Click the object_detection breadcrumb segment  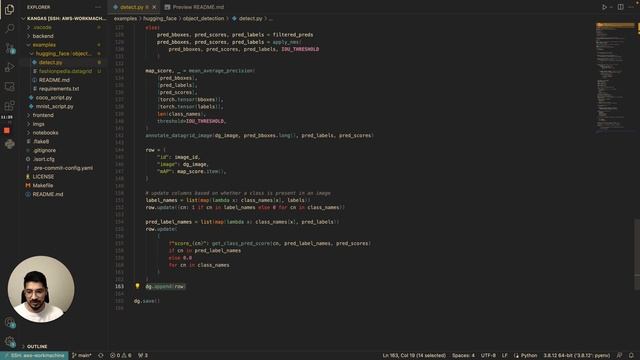(203, 18)
